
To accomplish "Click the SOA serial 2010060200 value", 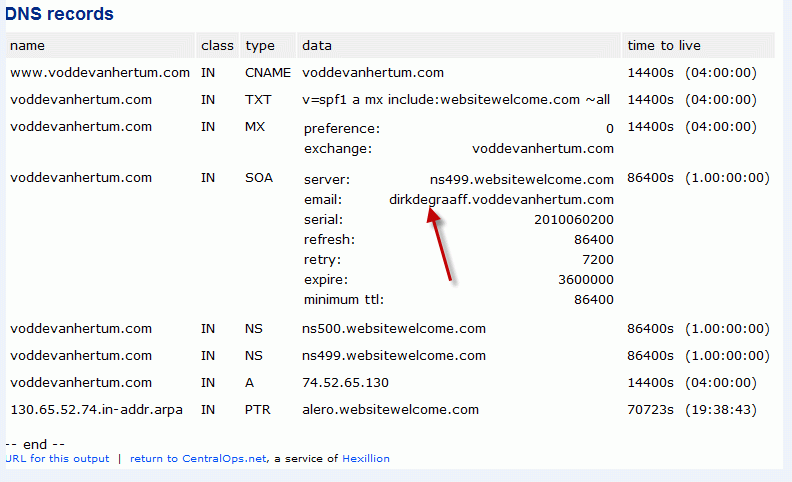I will coord(574,220).
